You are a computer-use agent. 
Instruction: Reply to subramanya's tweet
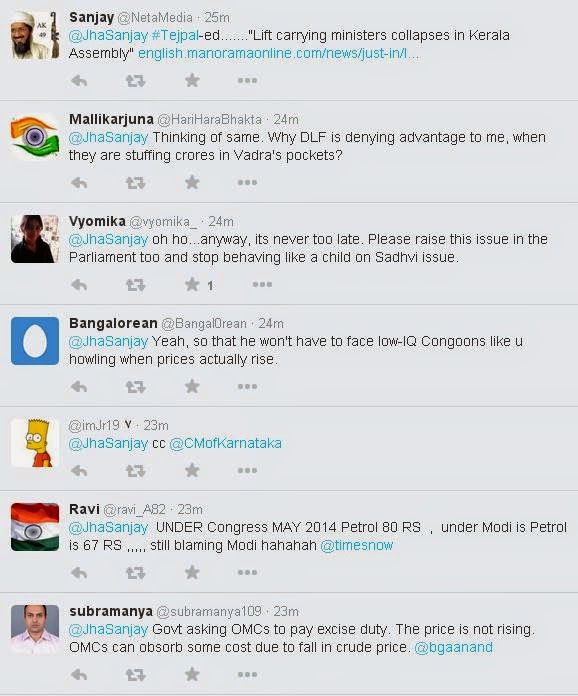pos(79,675)
